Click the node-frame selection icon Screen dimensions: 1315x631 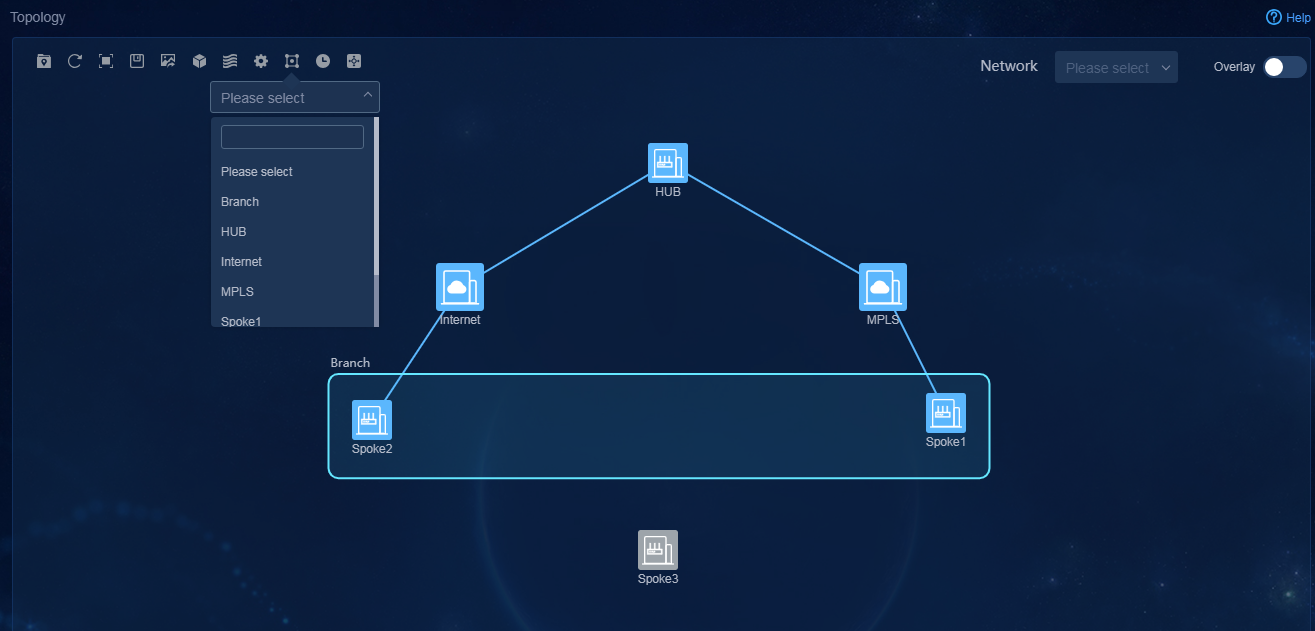pyautogui.click(x=292, y=61)
